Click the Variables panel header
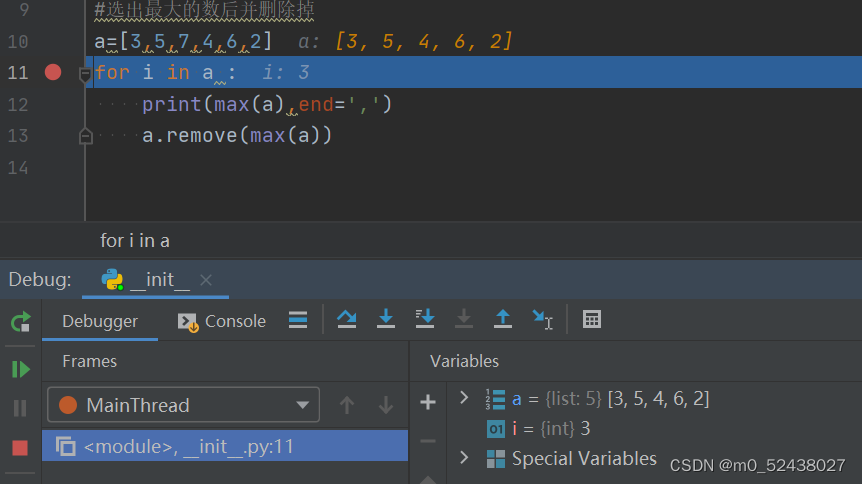 (465, 361)
